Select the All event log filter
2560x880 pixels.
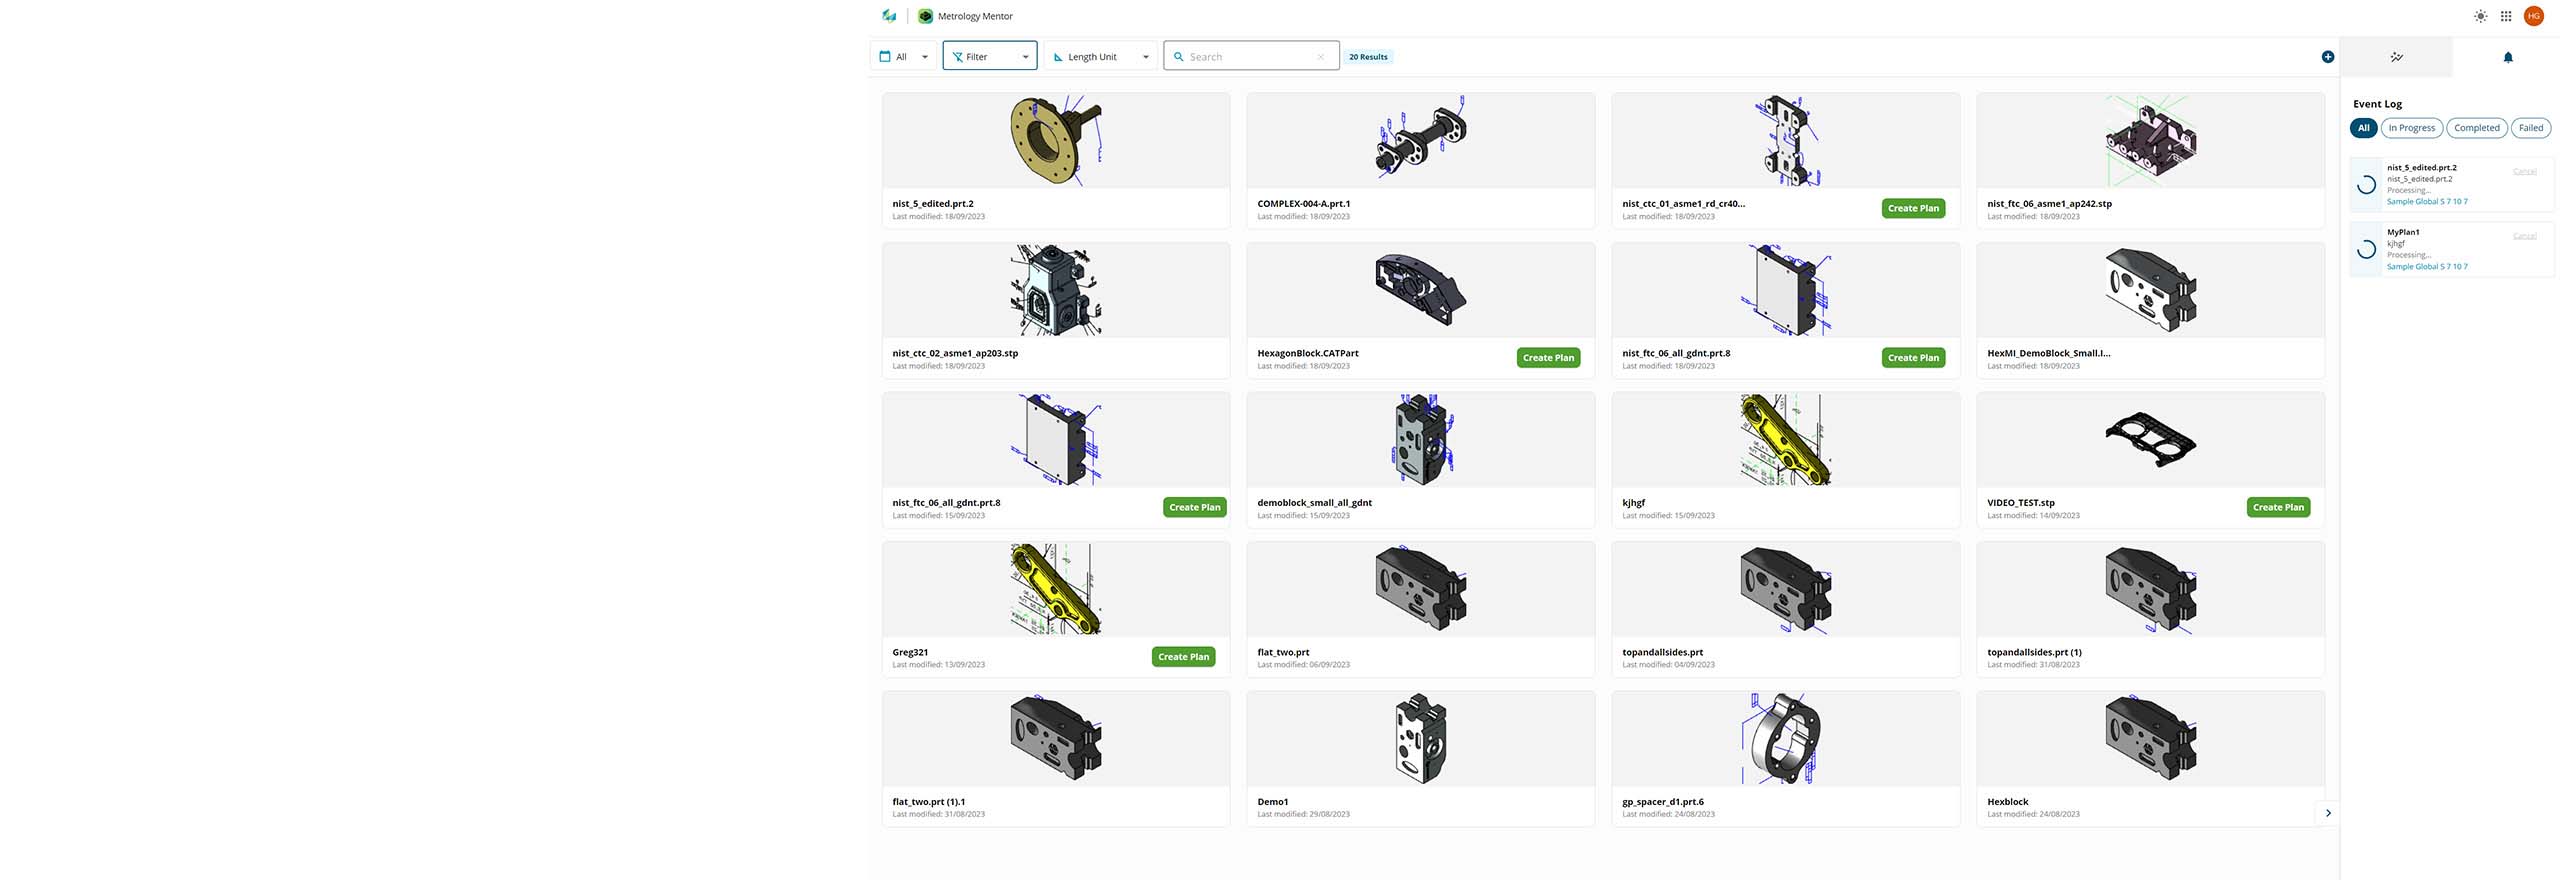pyautogui.click(x=2364, y=128)
